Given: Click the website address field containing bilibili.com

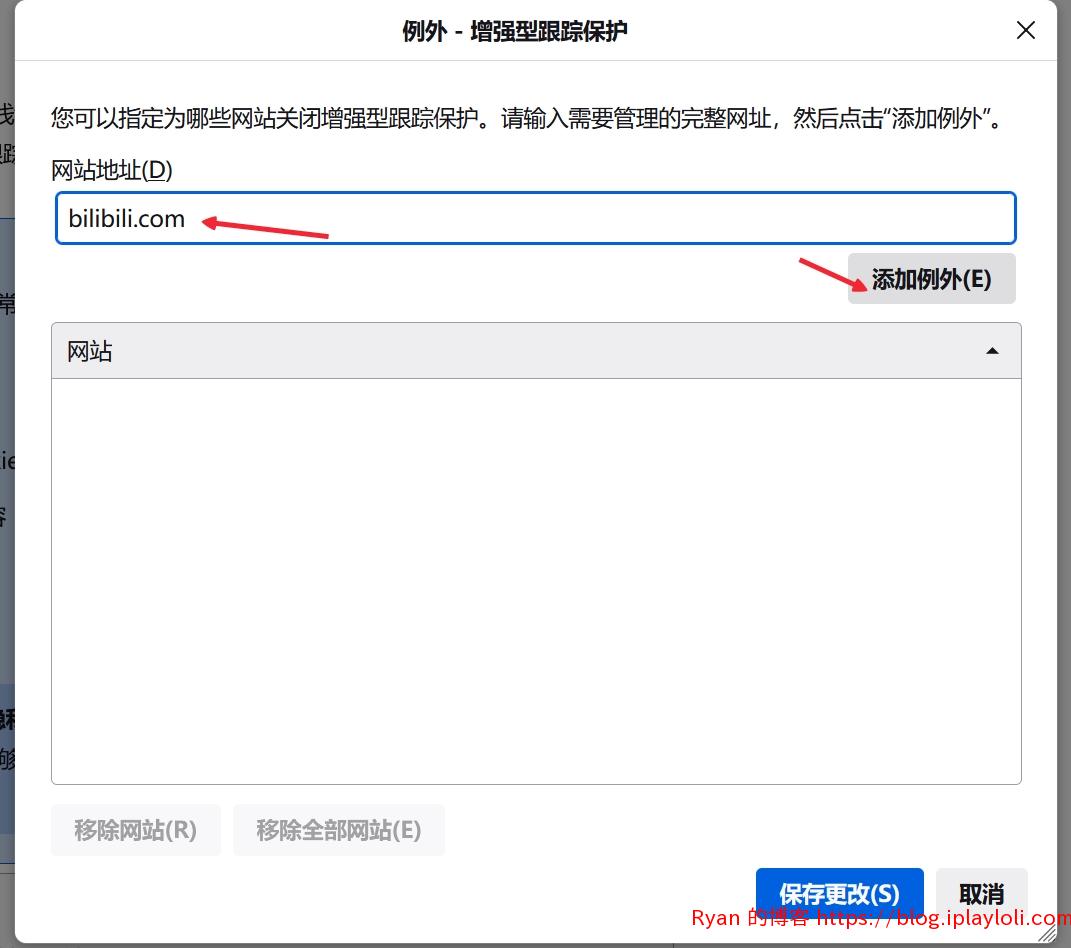Looking at the screenshot, I should [536, 219].
